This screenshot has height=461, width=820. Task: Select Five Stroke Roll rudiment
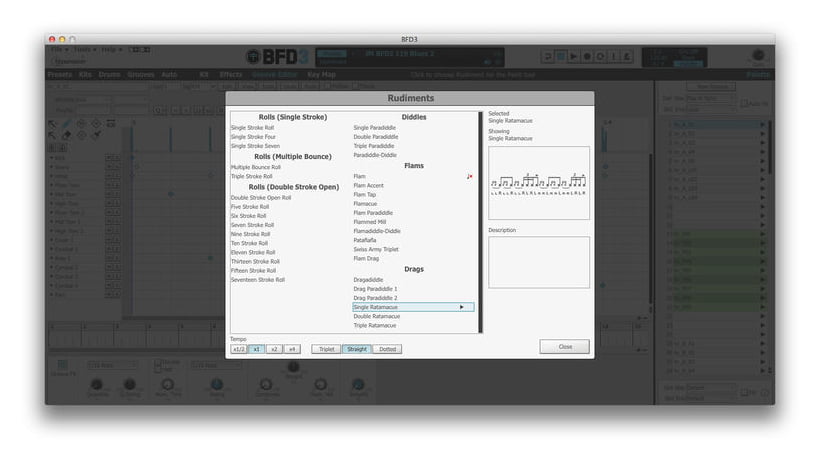250,207
